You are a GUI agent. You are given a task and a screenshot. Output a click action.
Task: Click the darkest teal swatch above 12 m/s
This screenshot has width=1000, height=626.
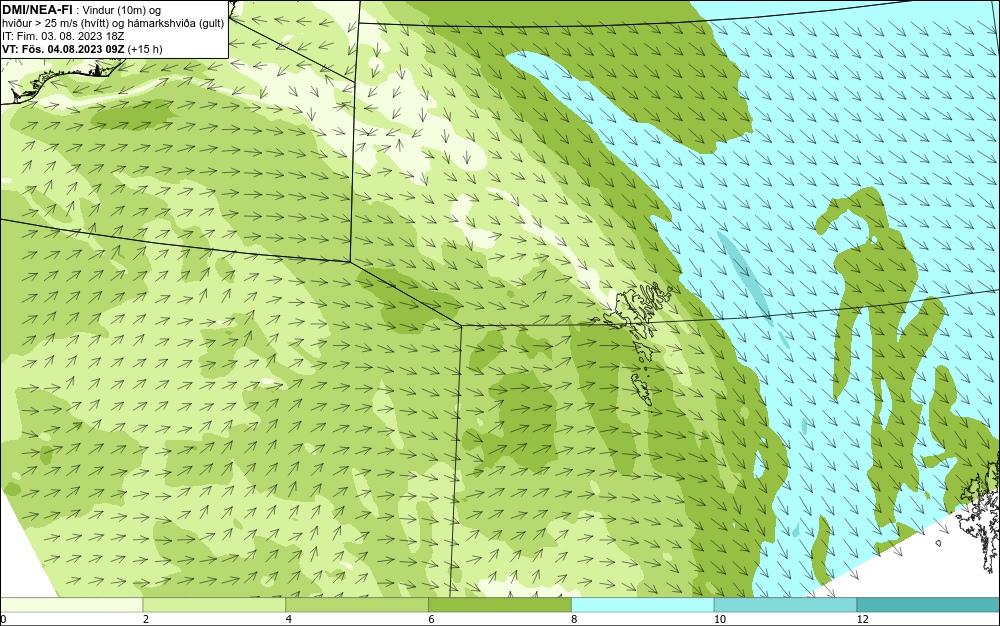point(928,605)
